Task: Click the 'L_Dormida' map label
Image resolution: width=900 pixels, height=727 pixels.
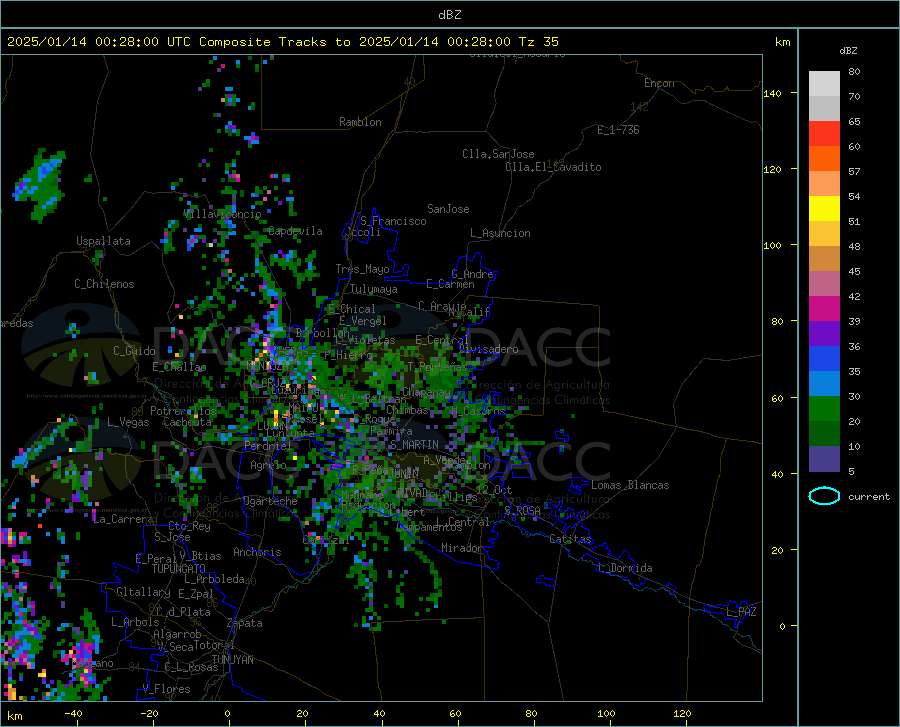Action: (624, 568)
